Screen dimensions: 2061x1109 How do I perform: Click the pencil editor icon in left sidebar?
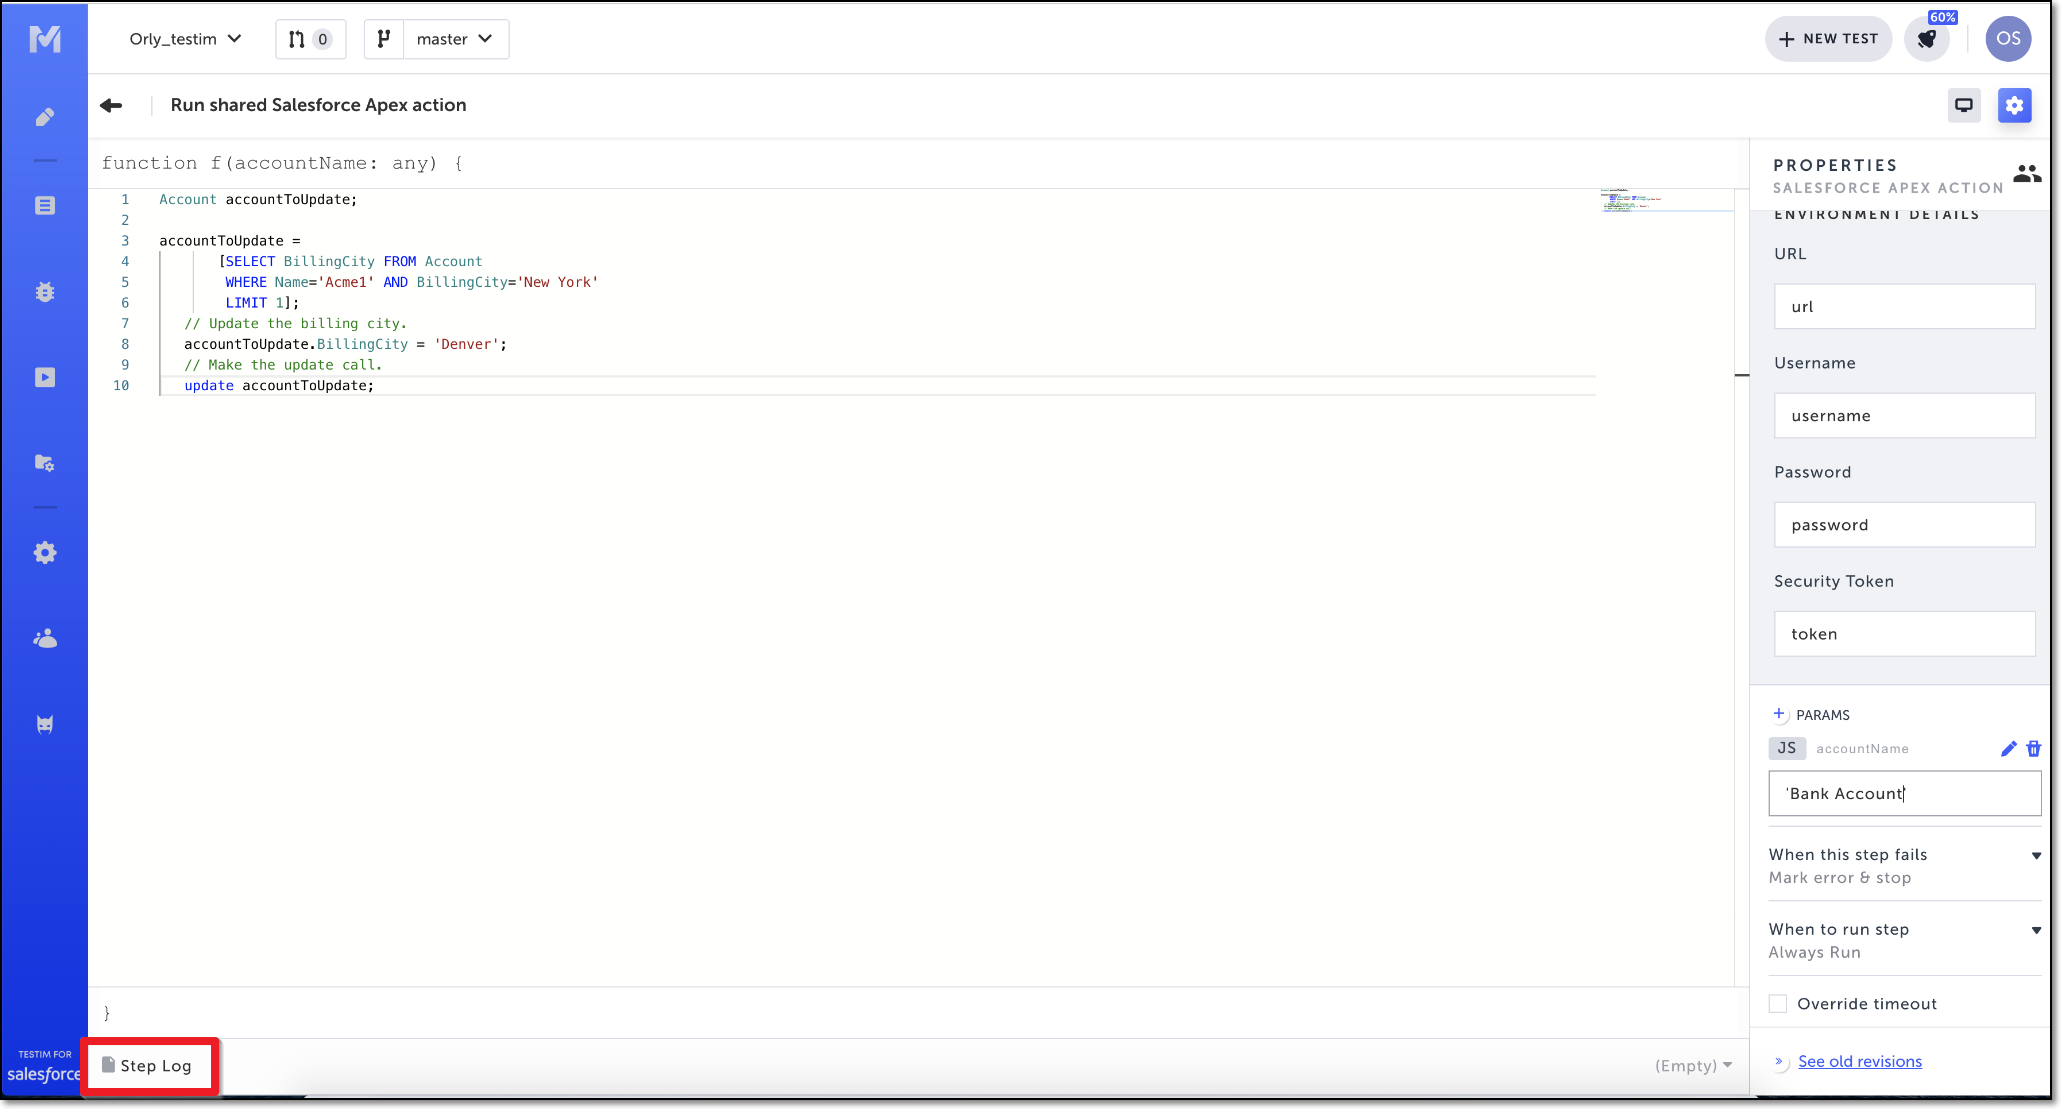coord(45,117)
